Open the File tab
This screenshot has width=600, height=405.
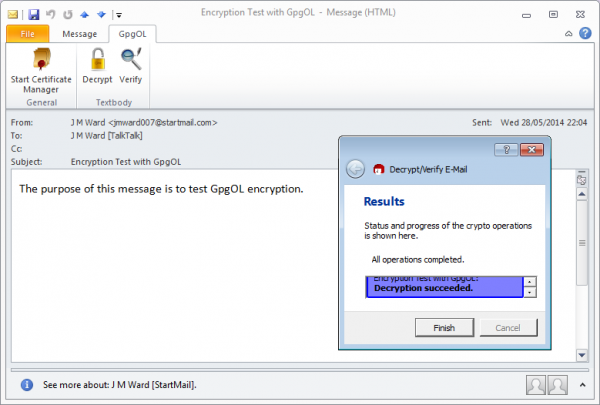pos(28,34)
